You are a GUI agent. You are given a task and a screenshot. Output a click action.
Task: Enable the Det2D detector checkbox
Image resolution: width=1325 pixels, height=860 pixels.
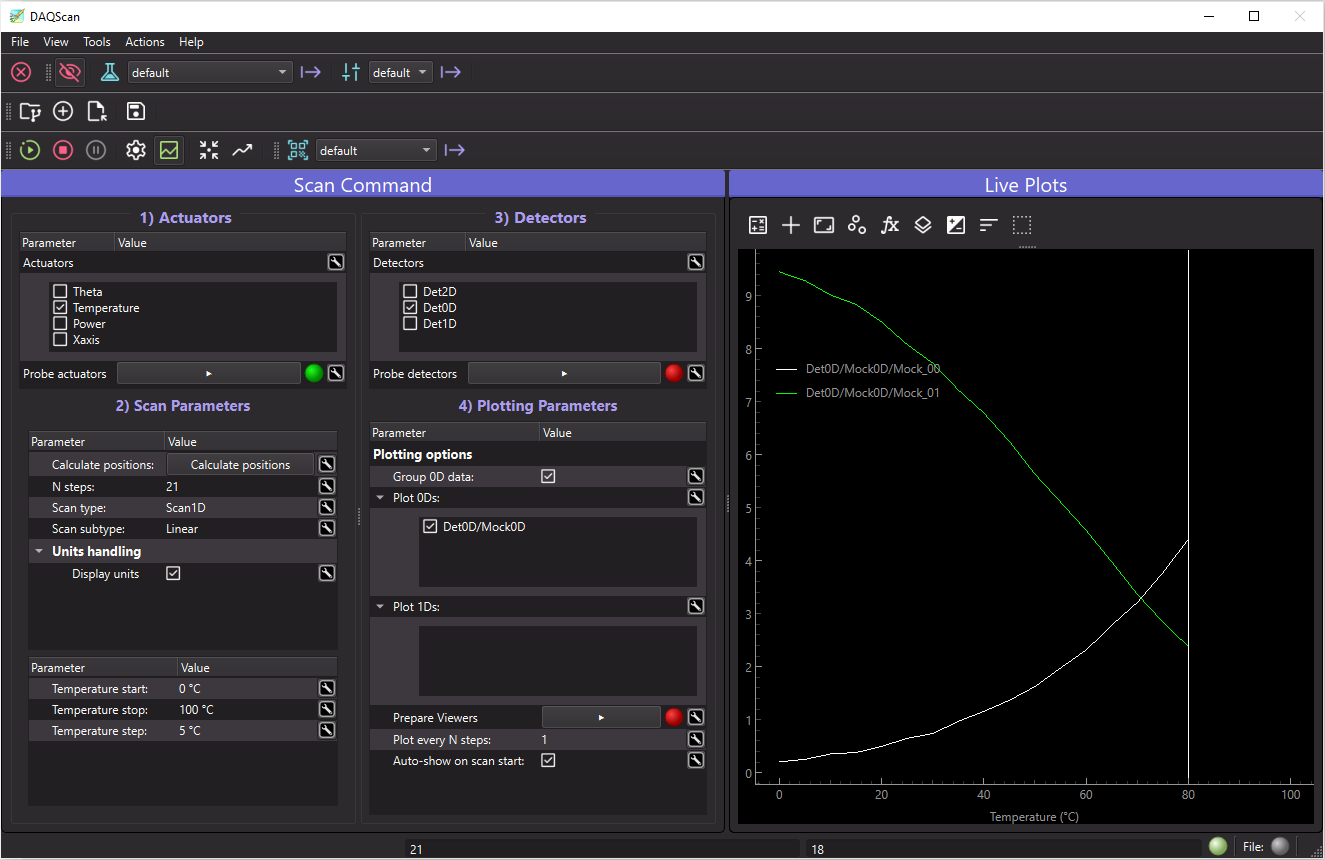coord(410,292)
